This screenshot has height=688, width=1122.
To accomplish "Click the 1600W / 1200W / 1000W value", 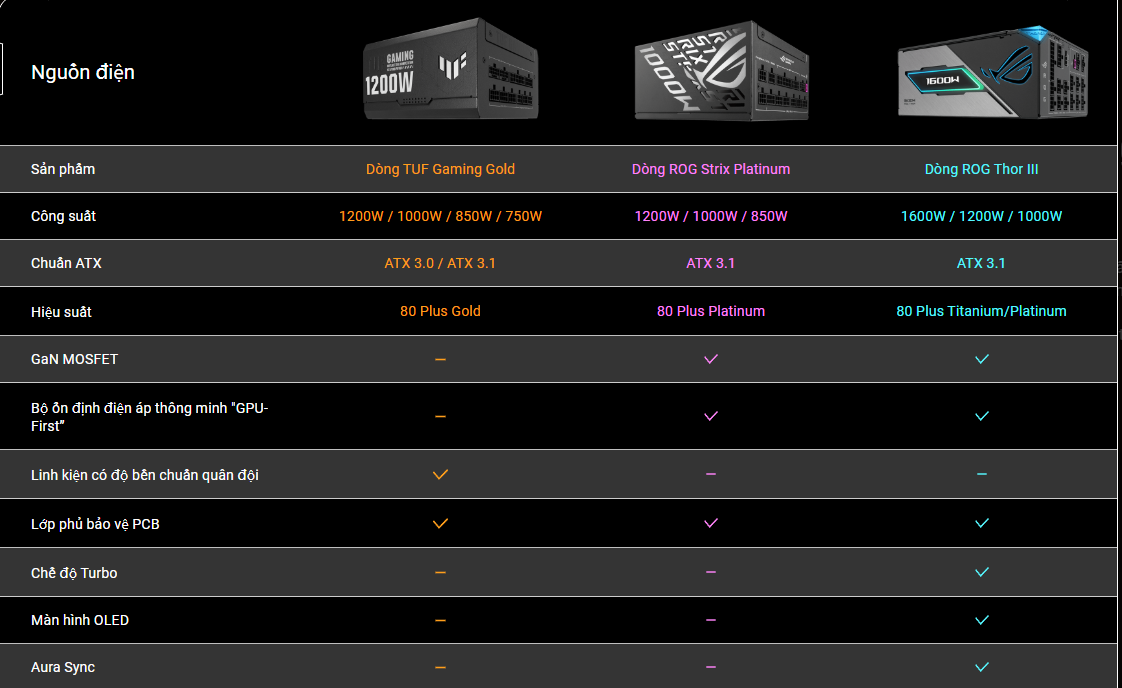I will (981, 216).
